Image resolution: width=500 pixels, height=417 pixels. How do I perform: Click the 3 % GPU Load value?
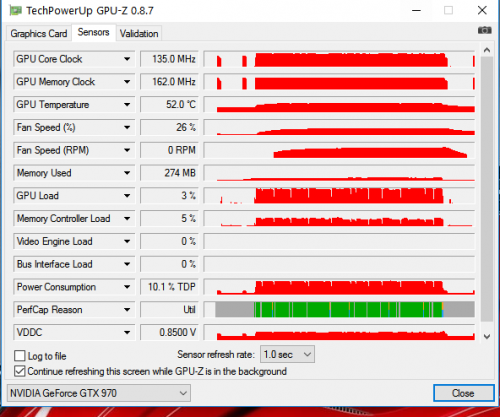pos(169,196)
